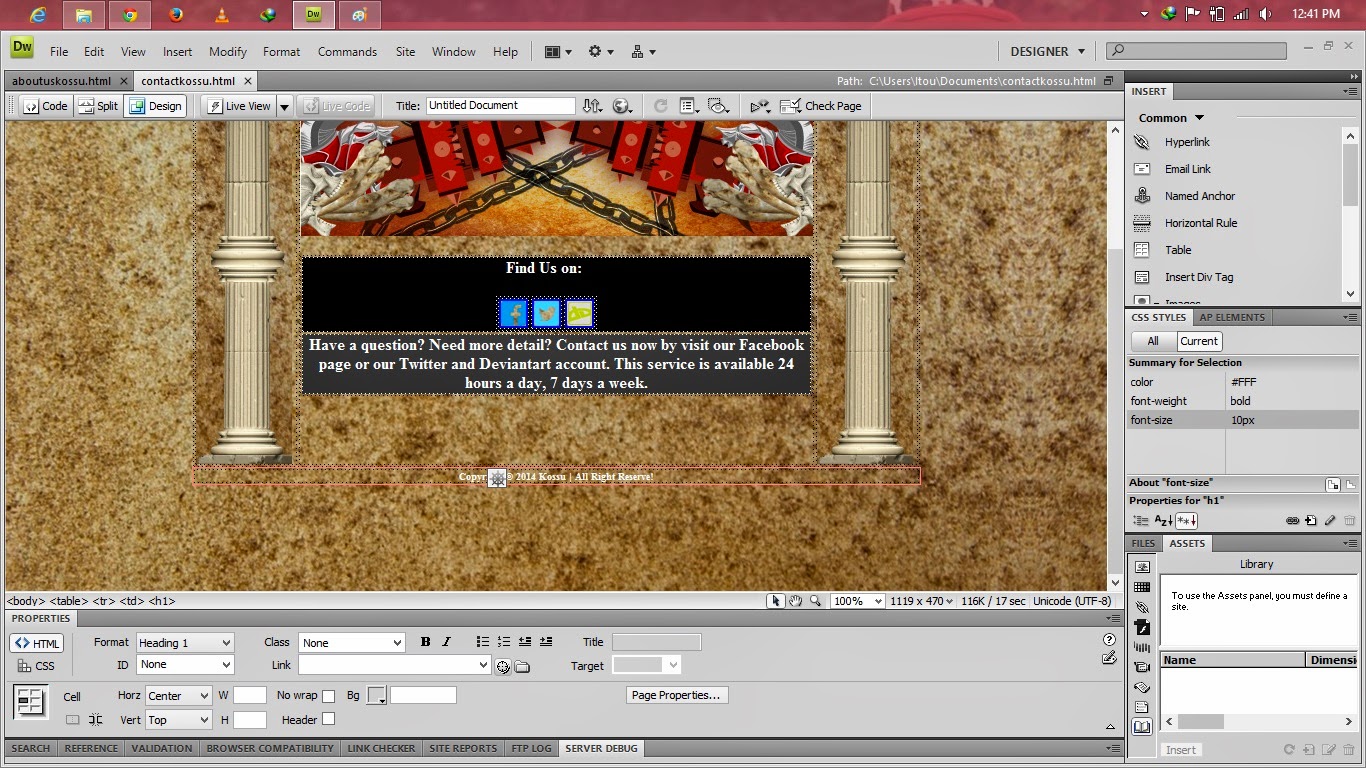Toggle Italic in the Properties panel
This screenshot has height=768, width=1366.
[446, 642]
